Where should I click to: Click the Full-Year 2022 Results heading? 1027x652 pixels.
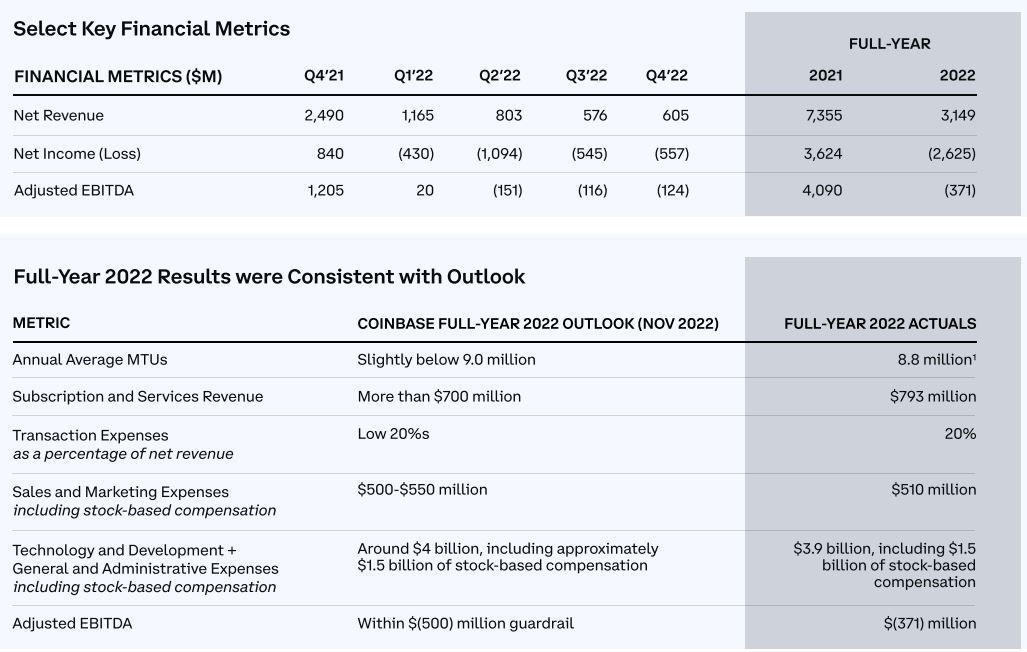point(269,277)
